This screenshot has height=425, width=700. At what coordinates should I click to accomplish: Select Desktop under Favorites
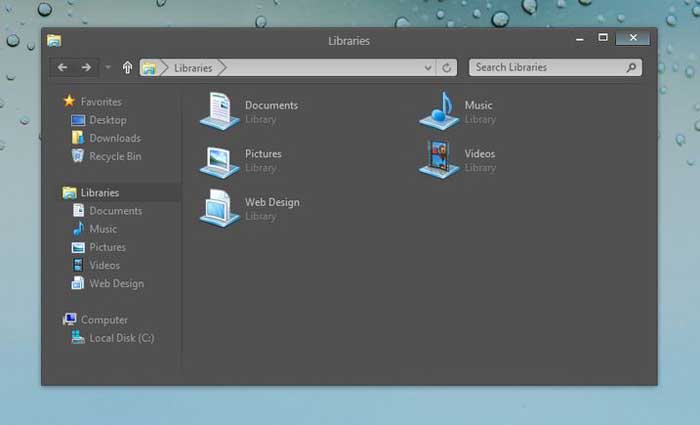(107, 120)
